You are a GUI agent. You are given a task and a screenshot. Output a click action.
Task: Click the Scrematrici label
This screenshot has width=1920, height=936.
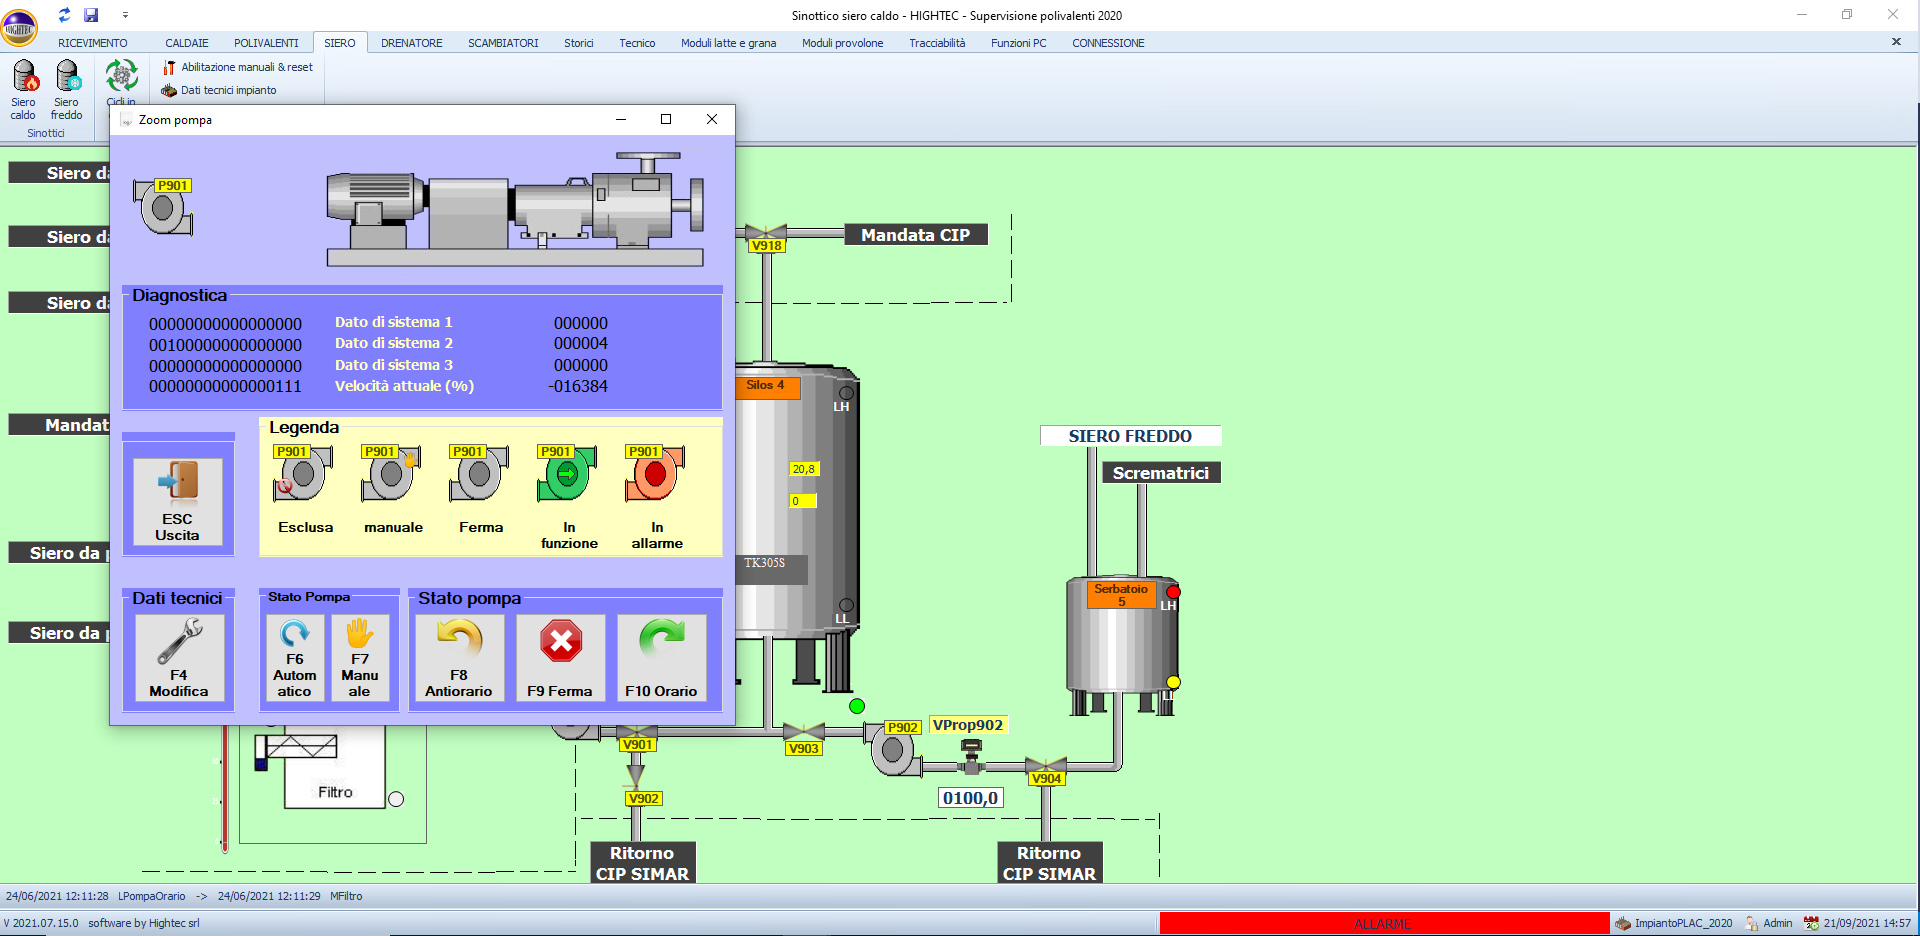(x=1161, y=473)
